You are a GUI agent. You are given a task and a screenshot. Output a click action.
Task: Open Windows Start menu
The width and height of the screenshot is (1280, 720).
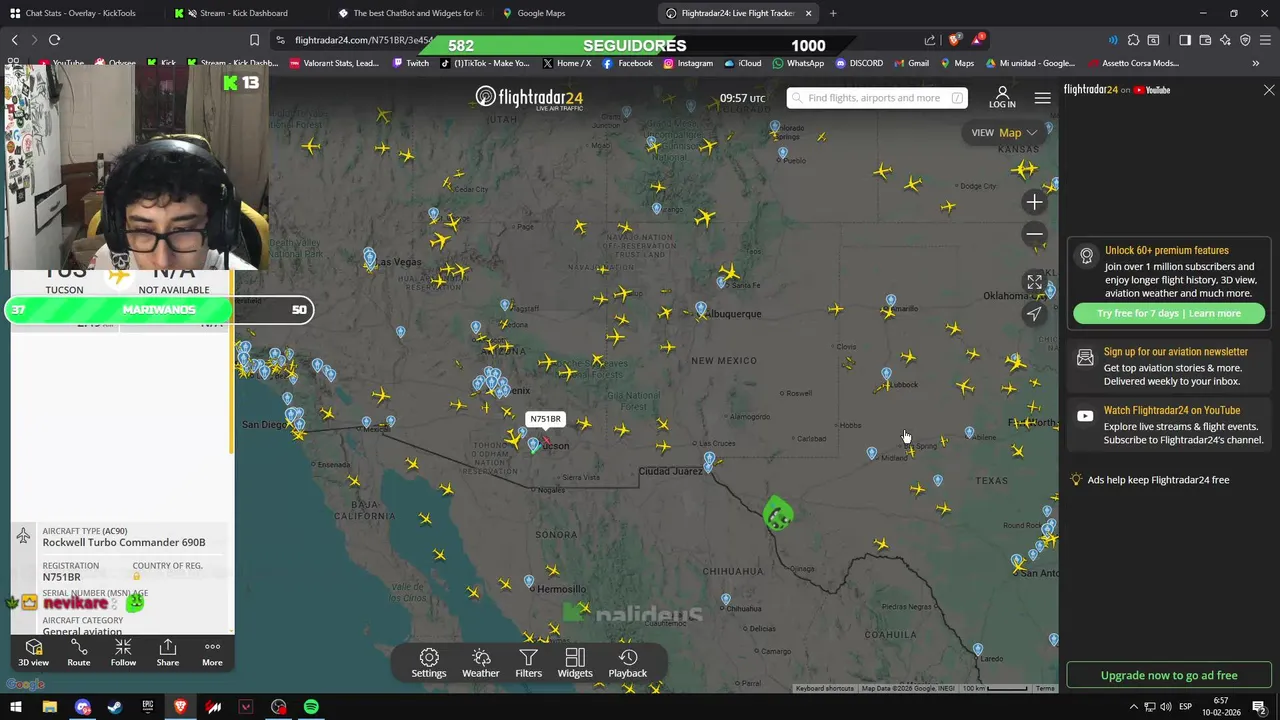point(16,707)
